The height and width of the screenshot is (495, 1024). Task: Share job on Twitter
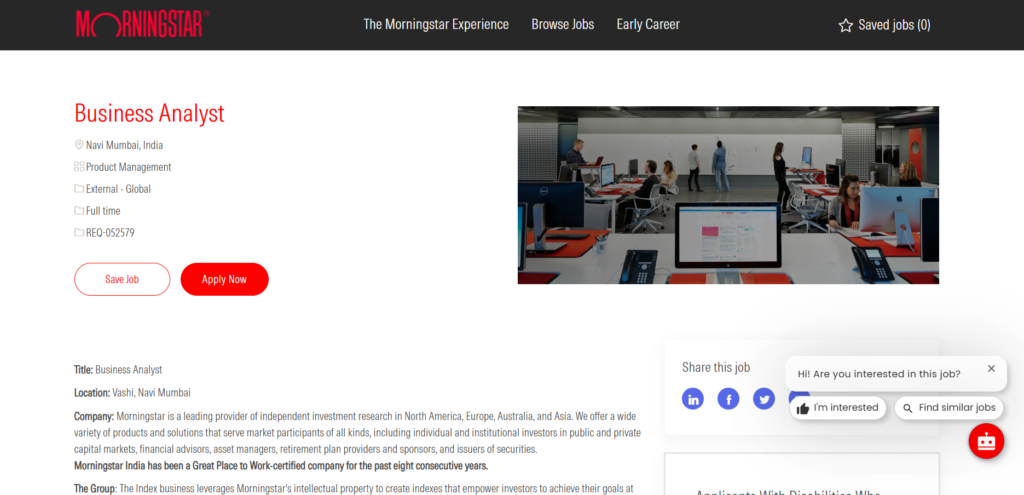(x=764, y=399)
